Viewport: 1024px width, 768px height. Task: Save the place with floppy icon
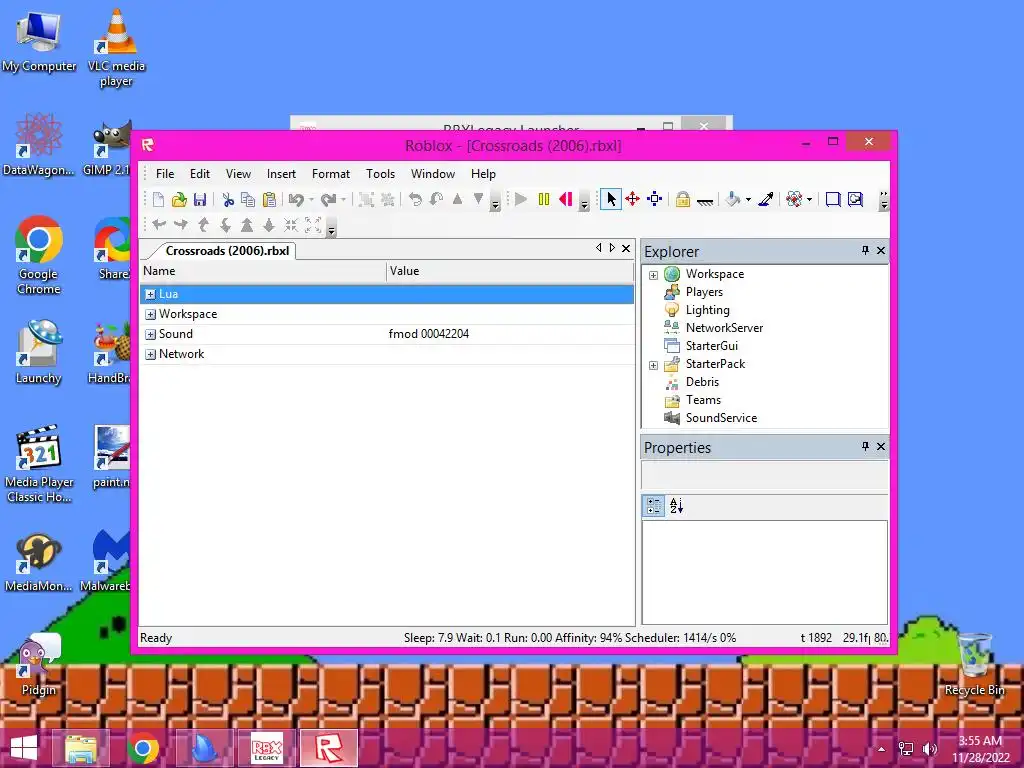[x=200, y=200]
